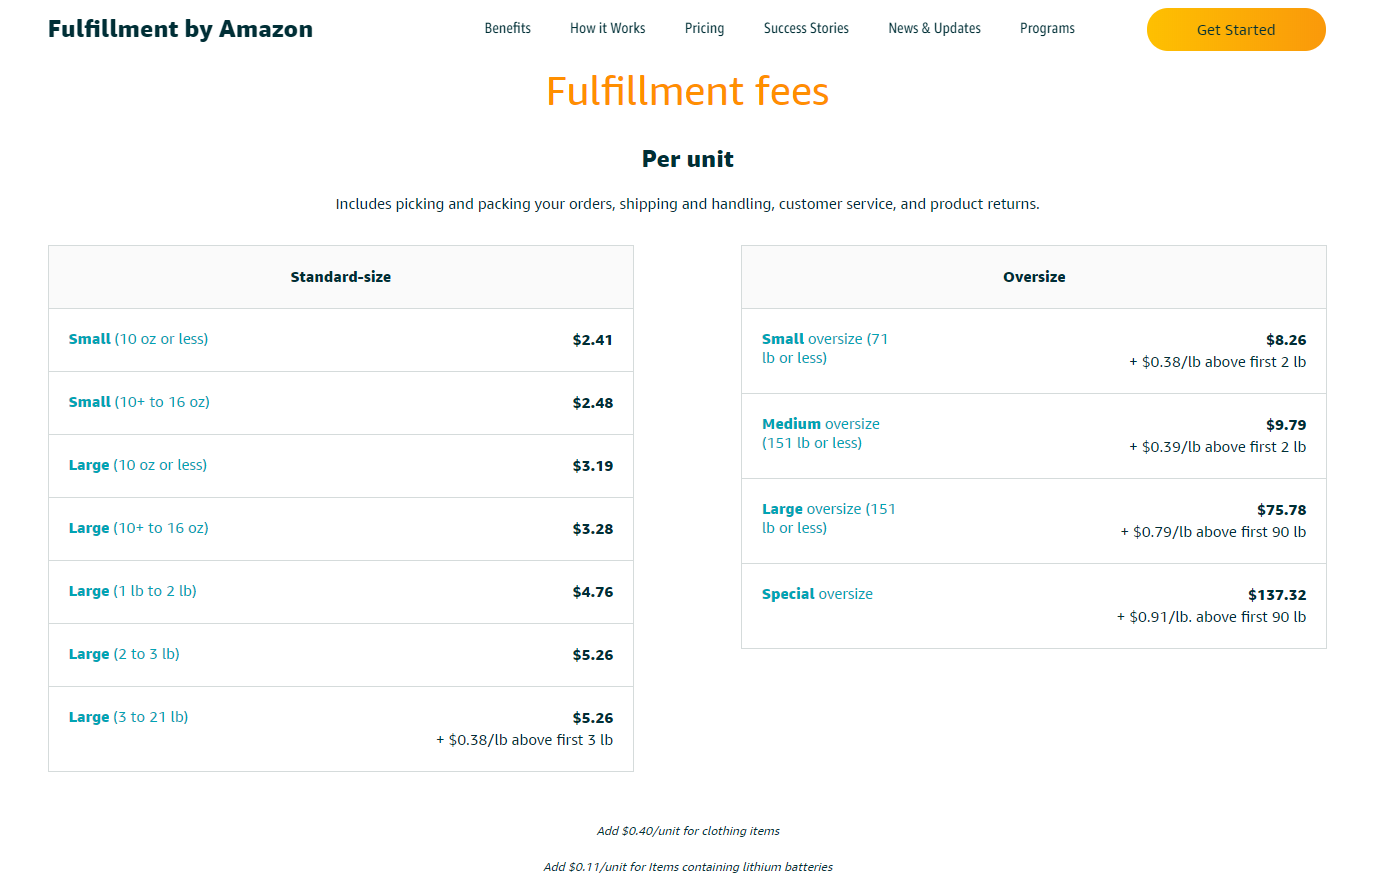Viewport: 1391px width, 891px height.
Task: Click the + $0.79/lb above first 90 lb text
Action: [x=1214, y=532]
